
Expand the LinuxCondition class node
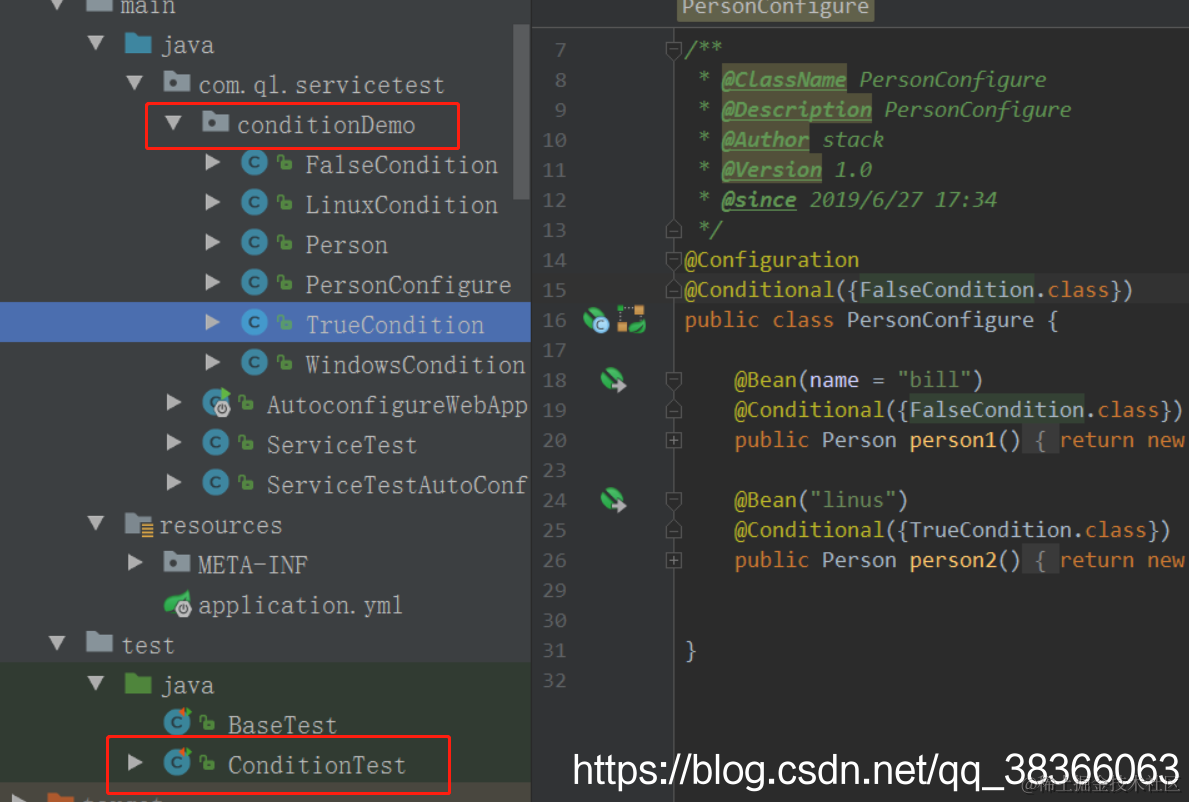[x=213, y=203]
